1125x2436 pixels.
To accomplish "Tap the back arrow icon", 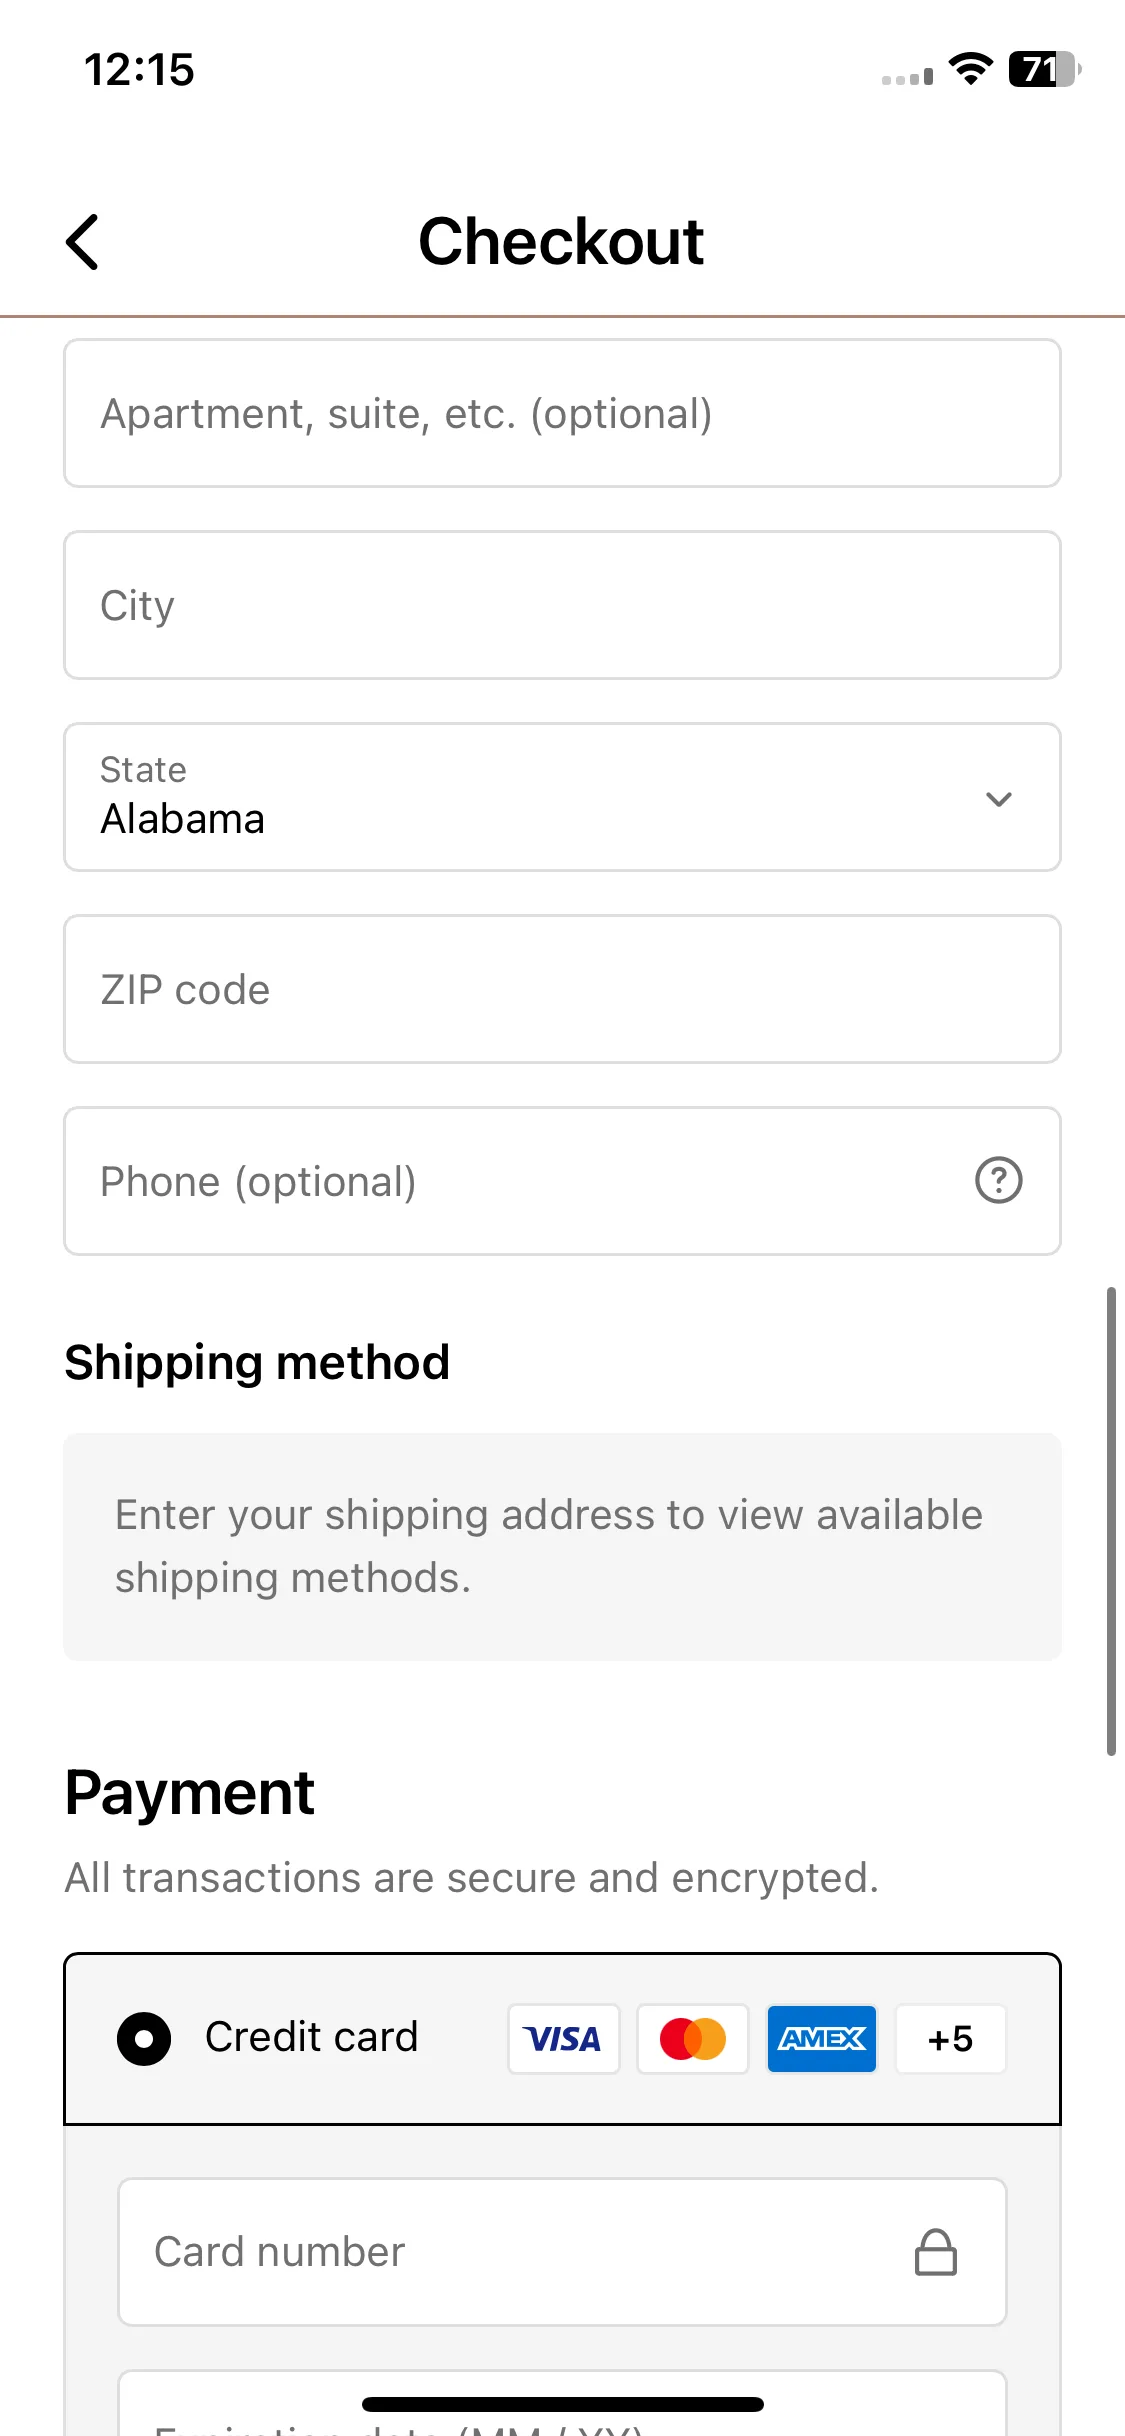I will [x=83, y=242].
